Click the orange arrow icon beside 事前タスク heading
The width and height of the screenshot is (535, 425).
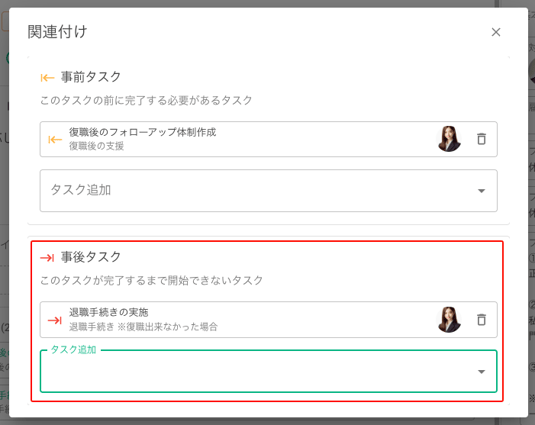coord(47,78)
